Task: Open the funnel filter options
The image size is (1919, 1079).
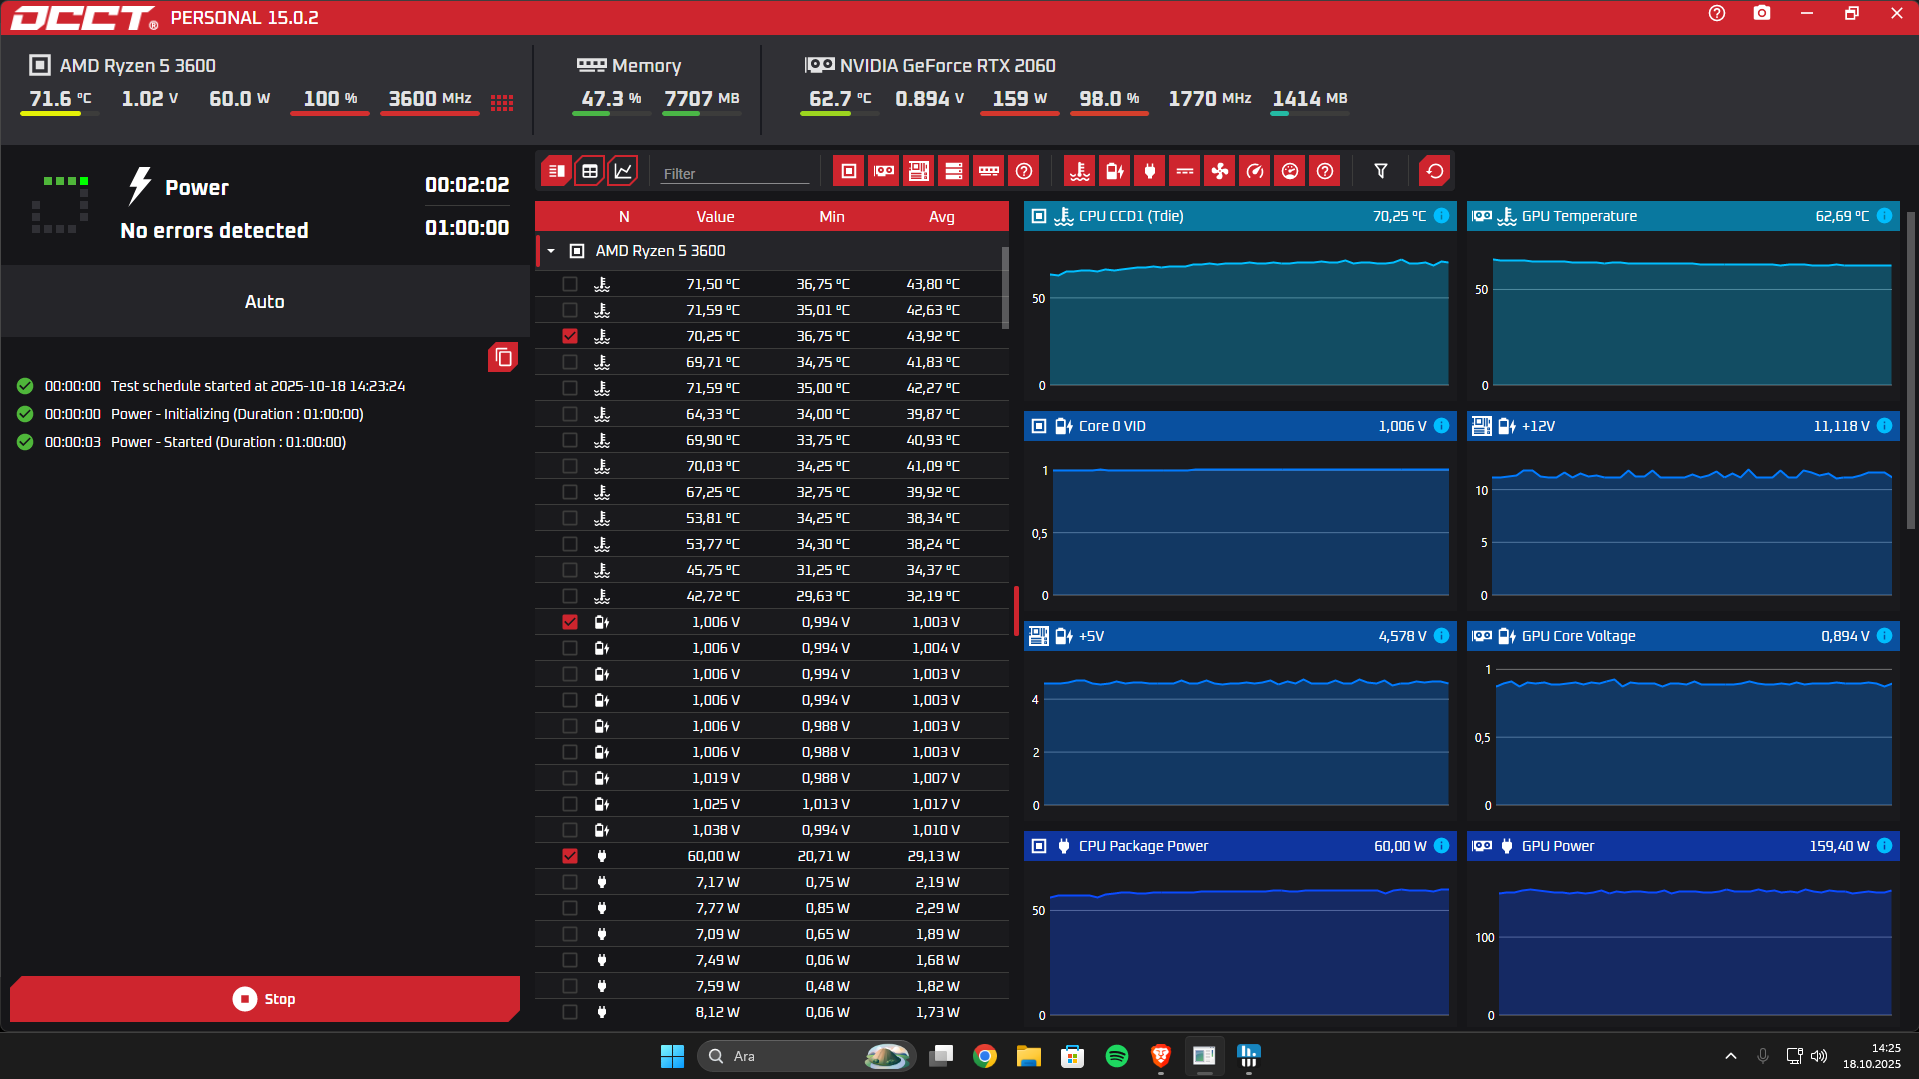Action: coord(1381,171)
